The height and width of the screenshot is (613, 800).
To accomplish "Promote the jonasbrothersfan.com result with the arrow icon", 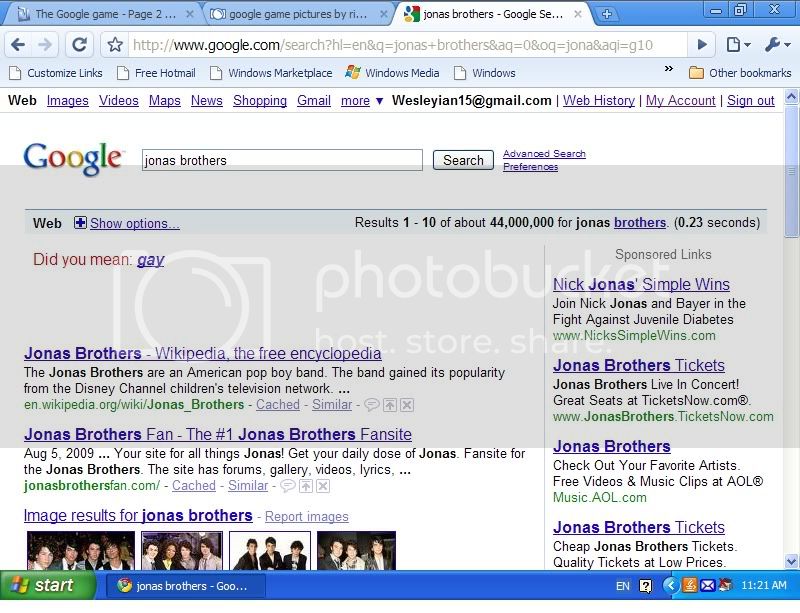I will 306,486.
